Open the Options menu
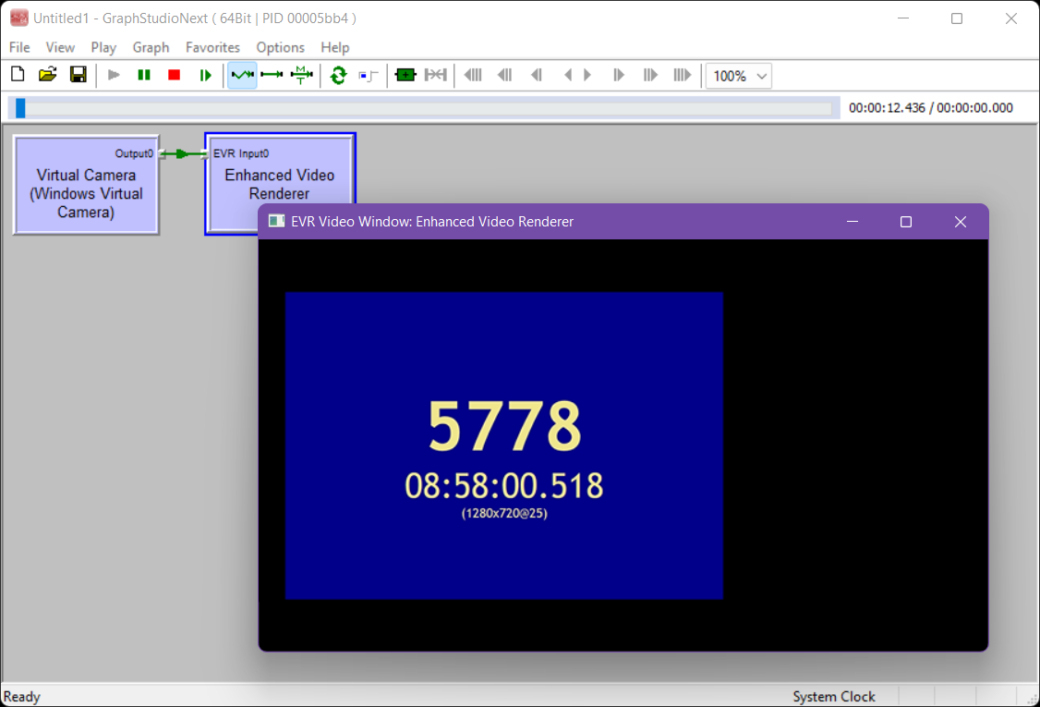Viewport: 1040px width, 707px height. tap(280, 47)
